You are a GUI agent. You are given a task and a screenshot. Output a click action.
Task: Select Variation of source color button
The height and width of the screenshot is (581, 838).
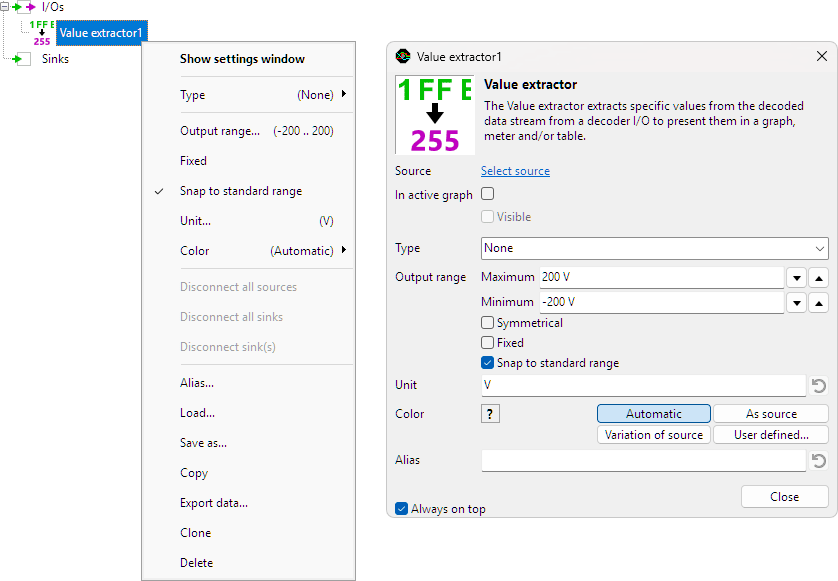(x=654, y=435)
